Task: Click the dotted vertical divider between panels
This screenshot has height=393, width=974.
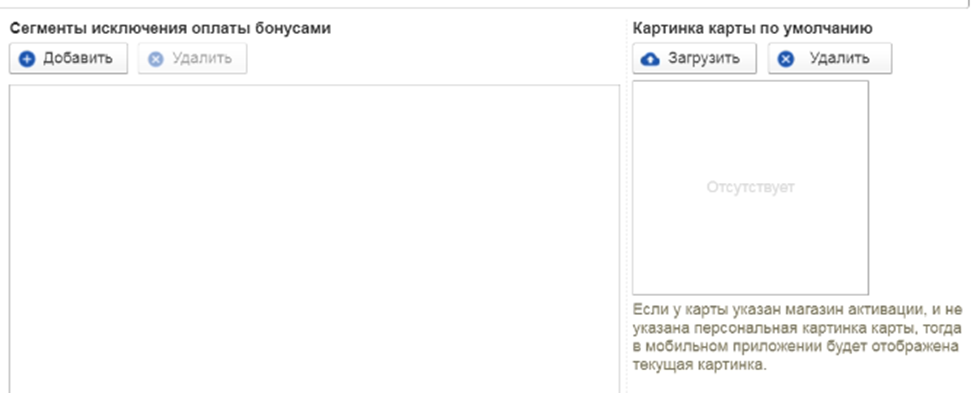Action: [626, 205]
